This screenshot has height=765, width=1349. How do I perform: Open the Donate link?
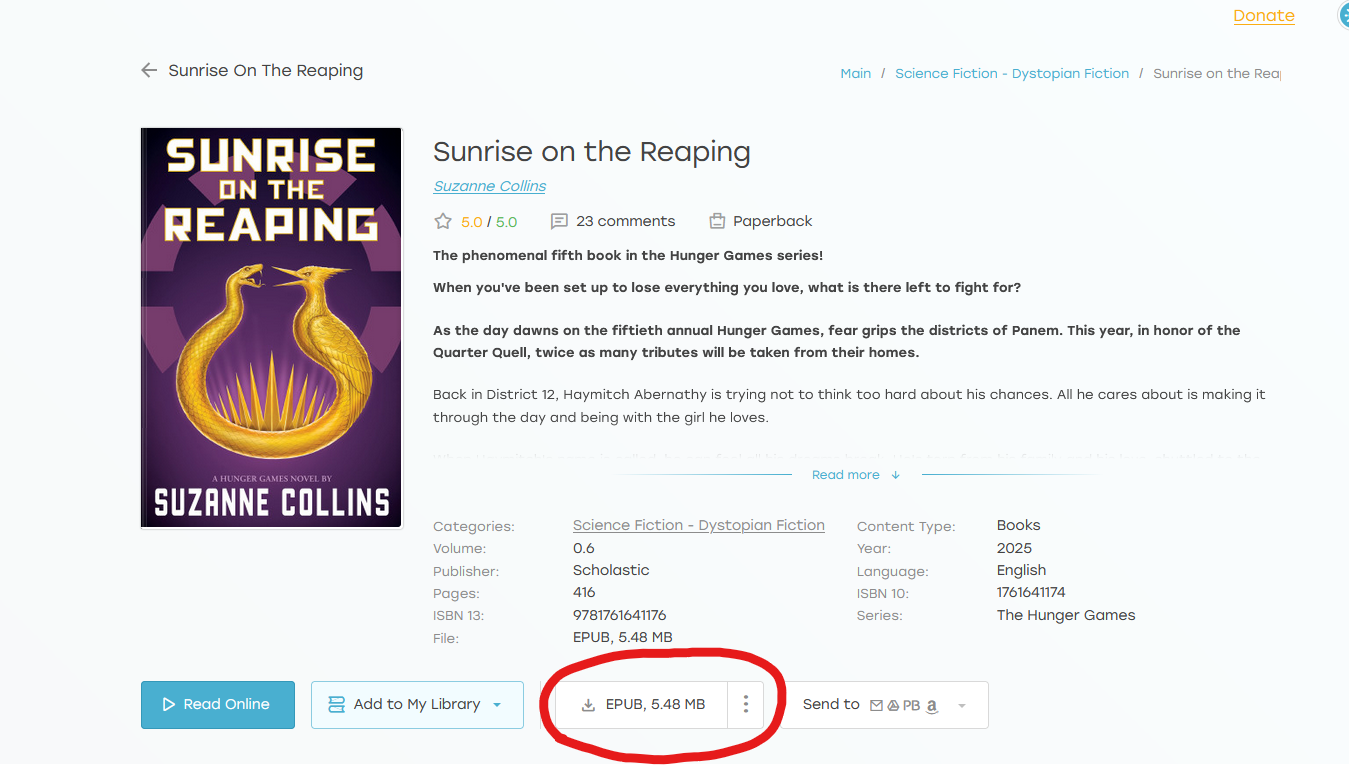click(x=1264, y=16)
